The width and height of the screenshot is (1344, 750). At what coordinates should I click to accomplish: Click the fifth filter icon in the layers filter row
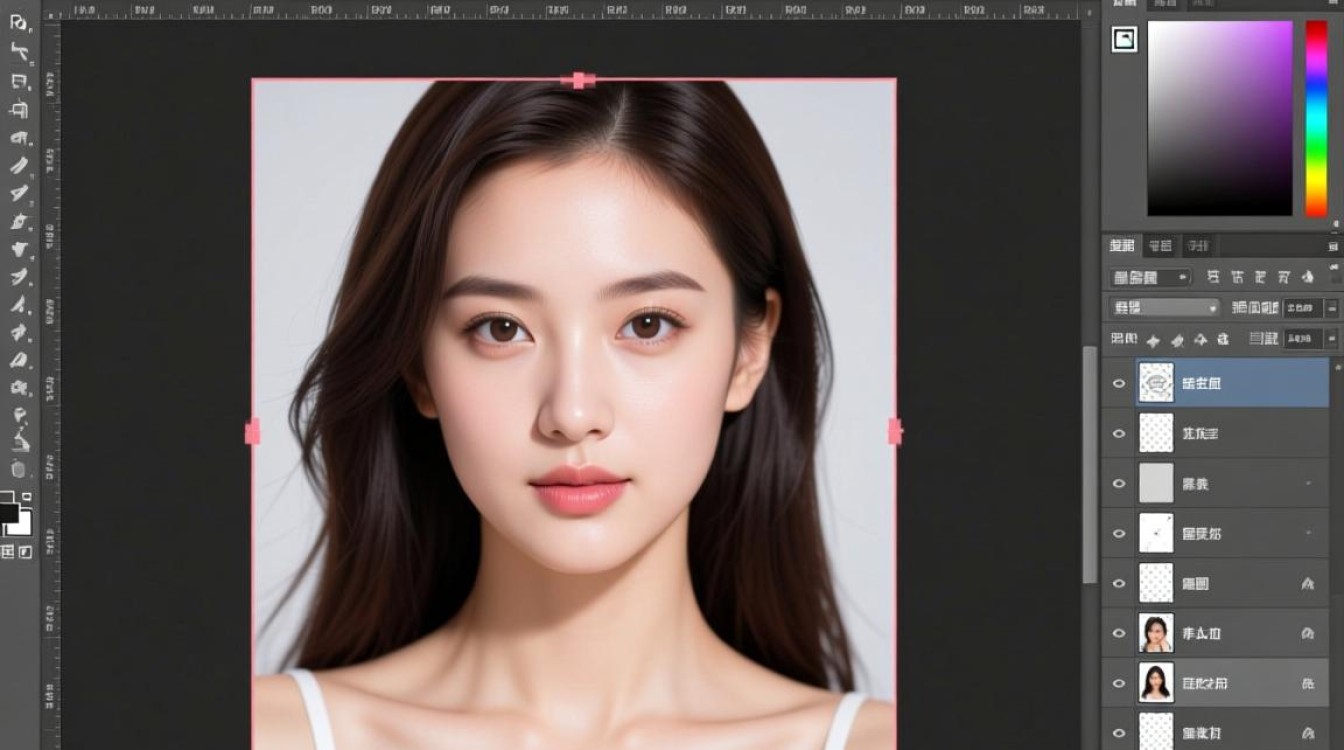coord(1309,277)
